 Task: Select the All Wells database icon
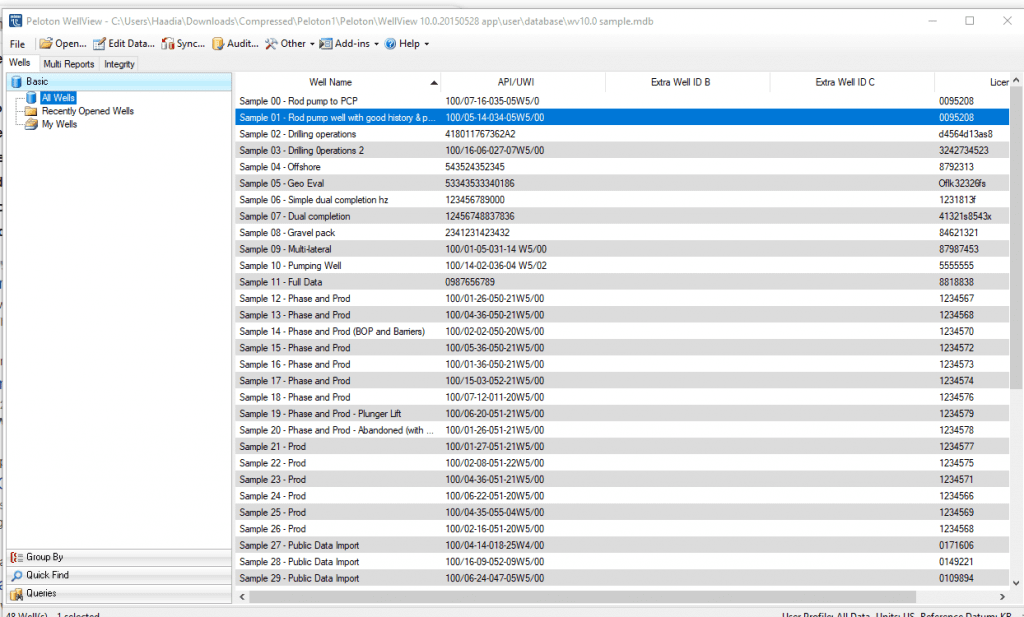pyautogui.click(x=32, y=98)
